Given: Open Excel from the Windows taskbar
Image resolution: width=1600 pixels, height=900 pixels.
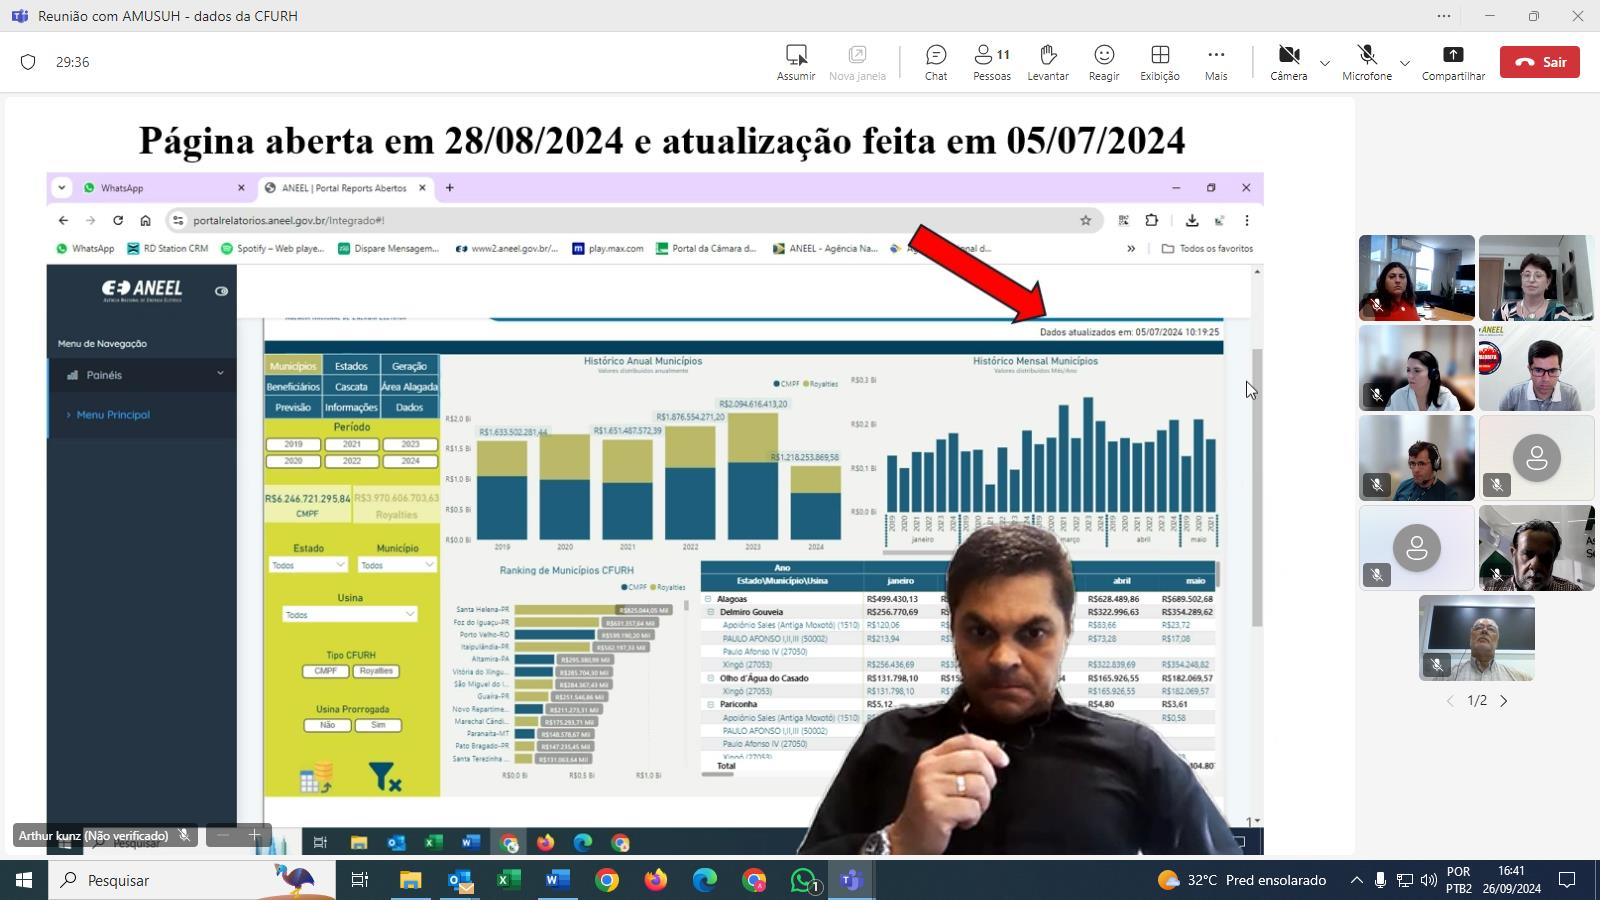Looking at the screenshot, I should [x=509, y=880].
